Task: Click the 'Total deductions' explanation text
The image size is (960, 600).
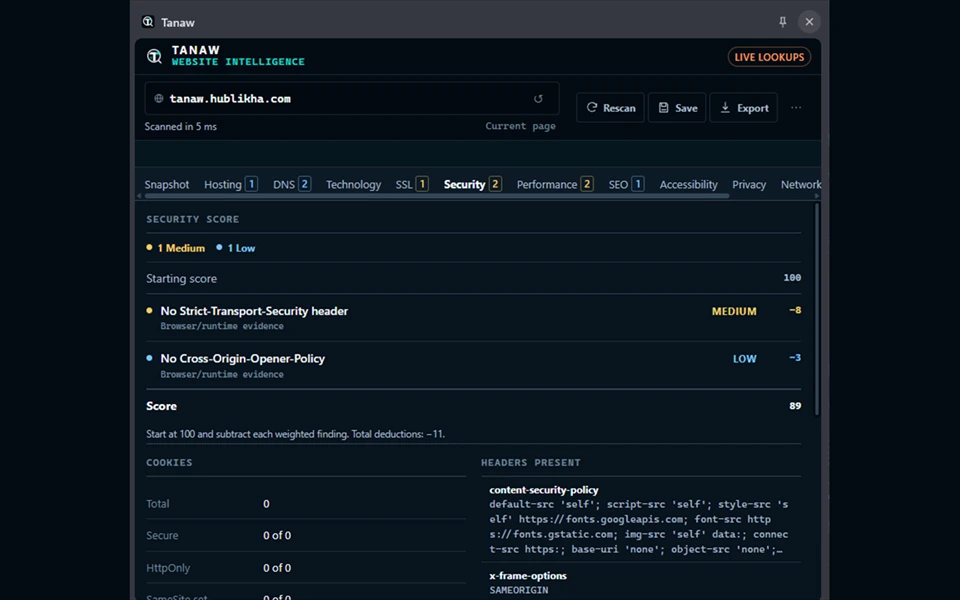Action: tap(295, 434)
